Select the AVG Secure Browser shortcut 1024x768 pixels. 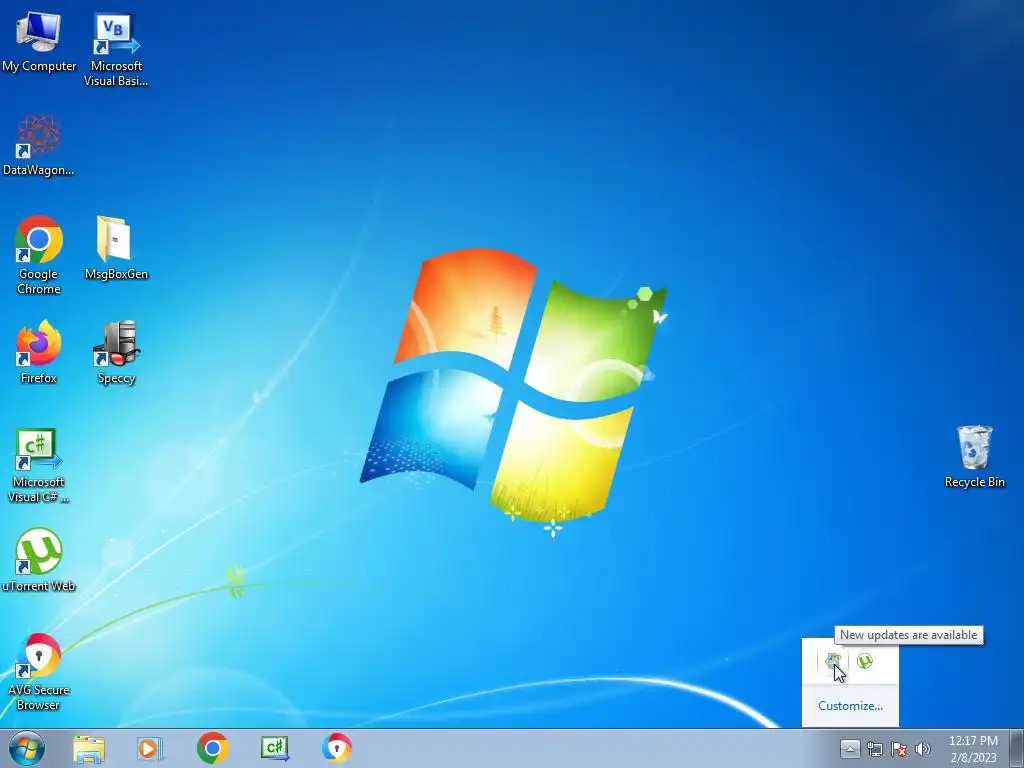point(39,671)
